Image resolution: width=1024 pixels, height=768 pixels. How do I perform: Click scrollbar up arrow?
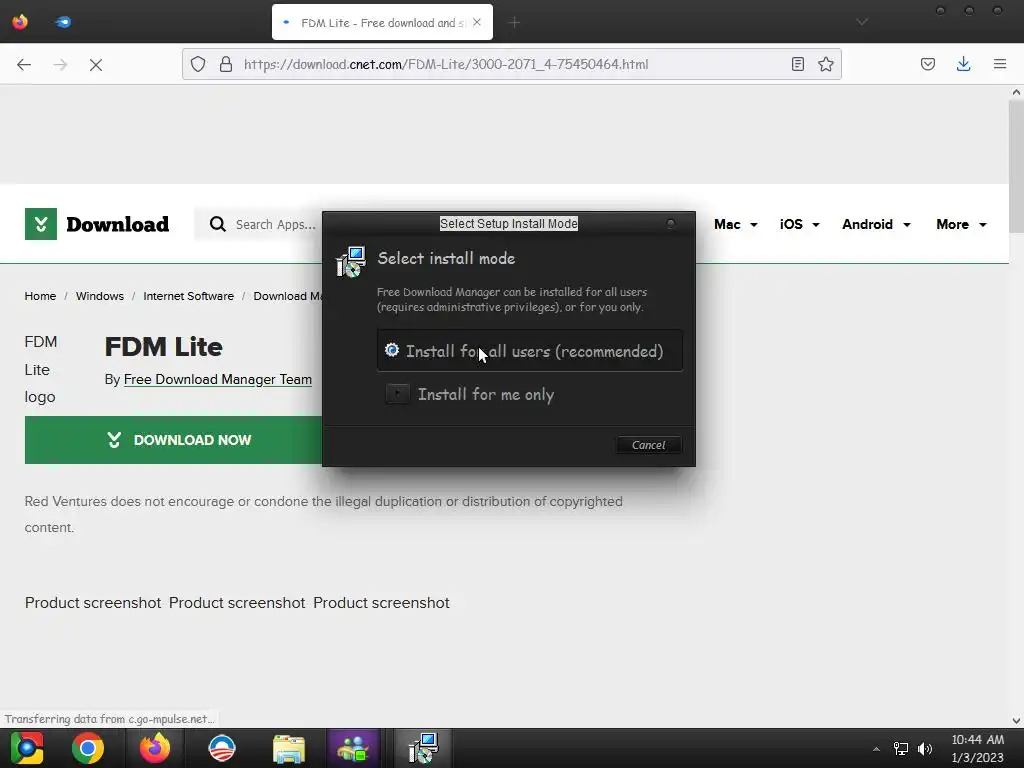(1016, 93)
